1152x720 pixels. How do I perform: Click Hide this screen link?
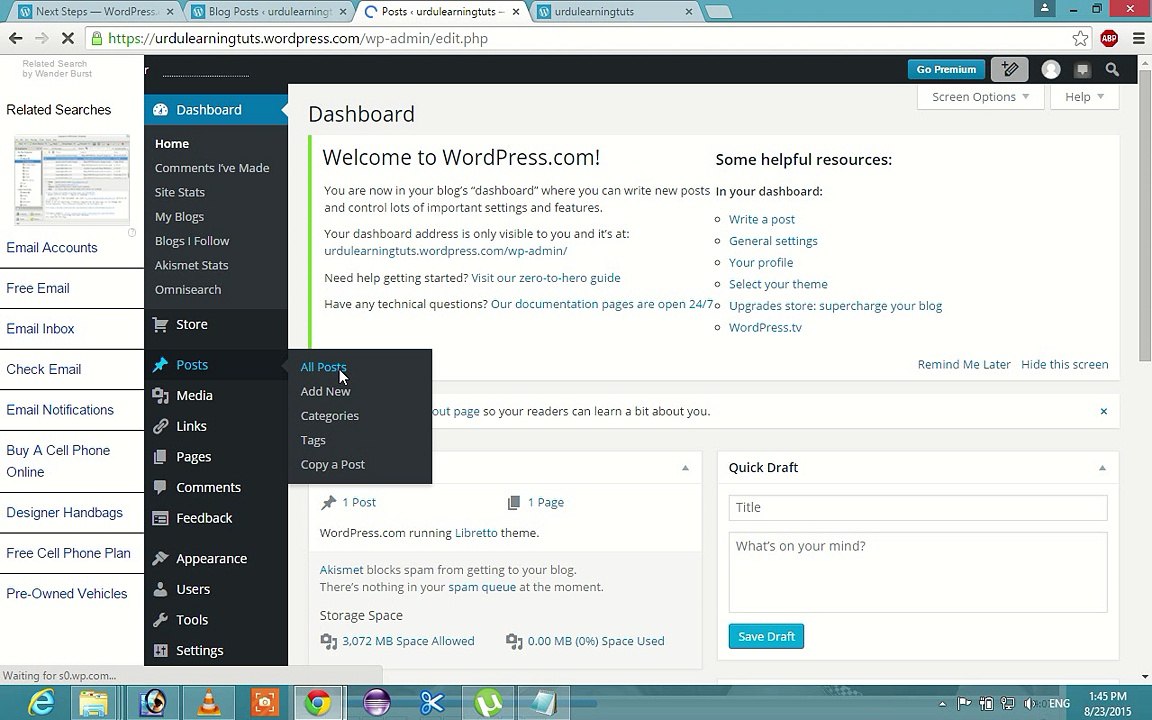click(x=1065, y=364)
